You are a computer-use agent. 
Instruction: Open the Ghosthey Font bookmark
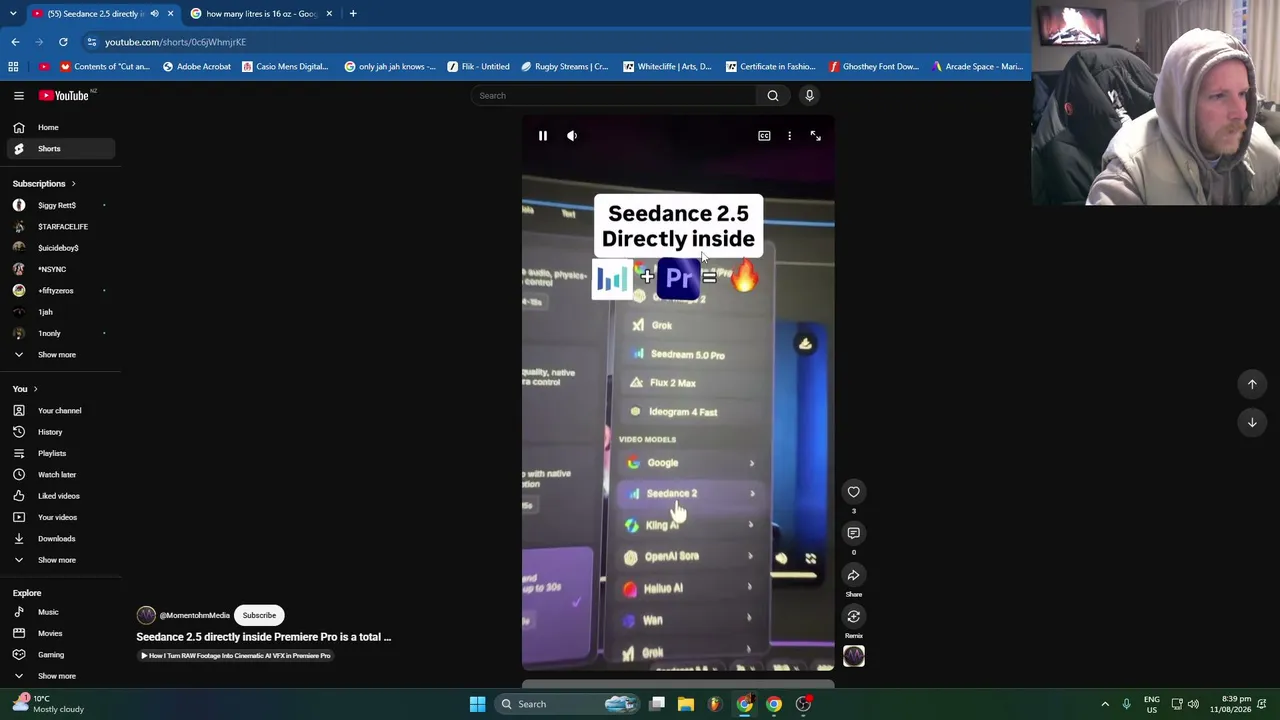(x=874, y=67)
